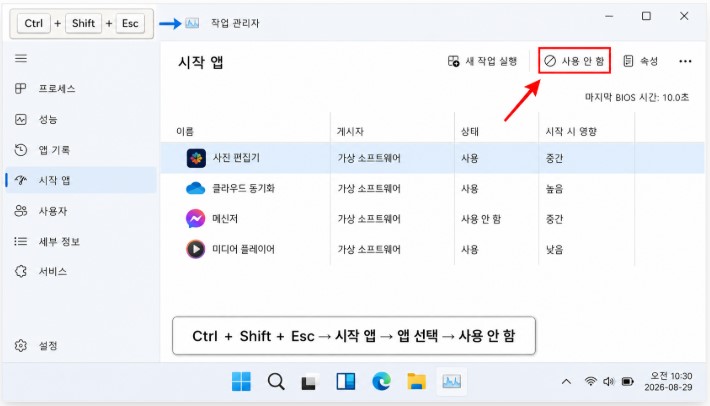Open 앱 기록 page

click(x=81, y=150)
